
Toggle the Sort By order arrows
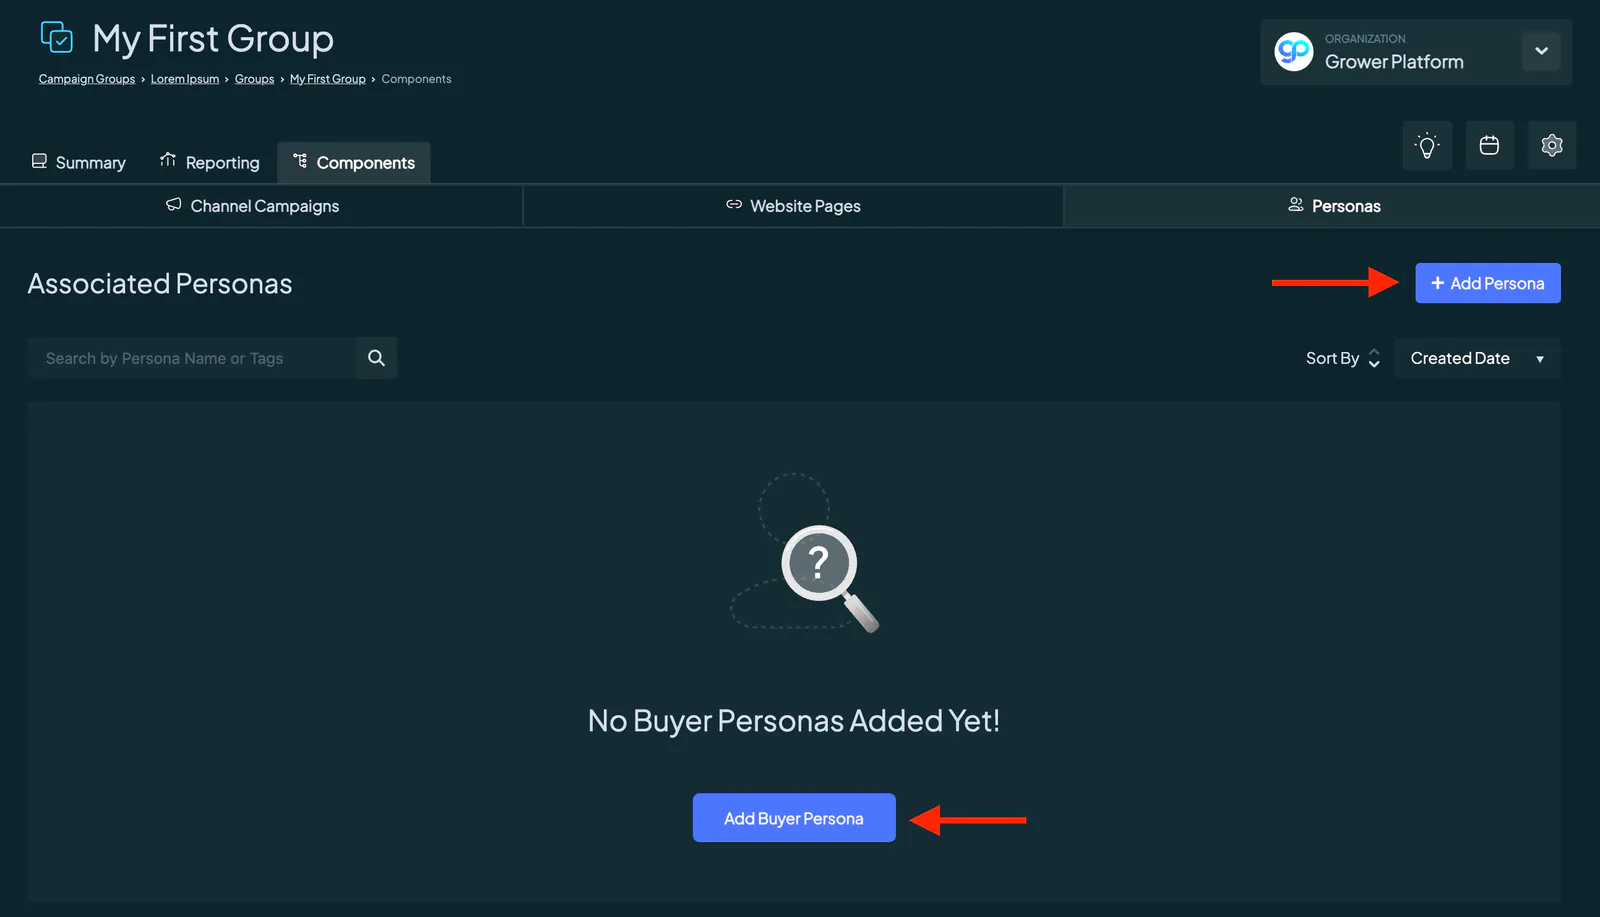point(1374,358)
